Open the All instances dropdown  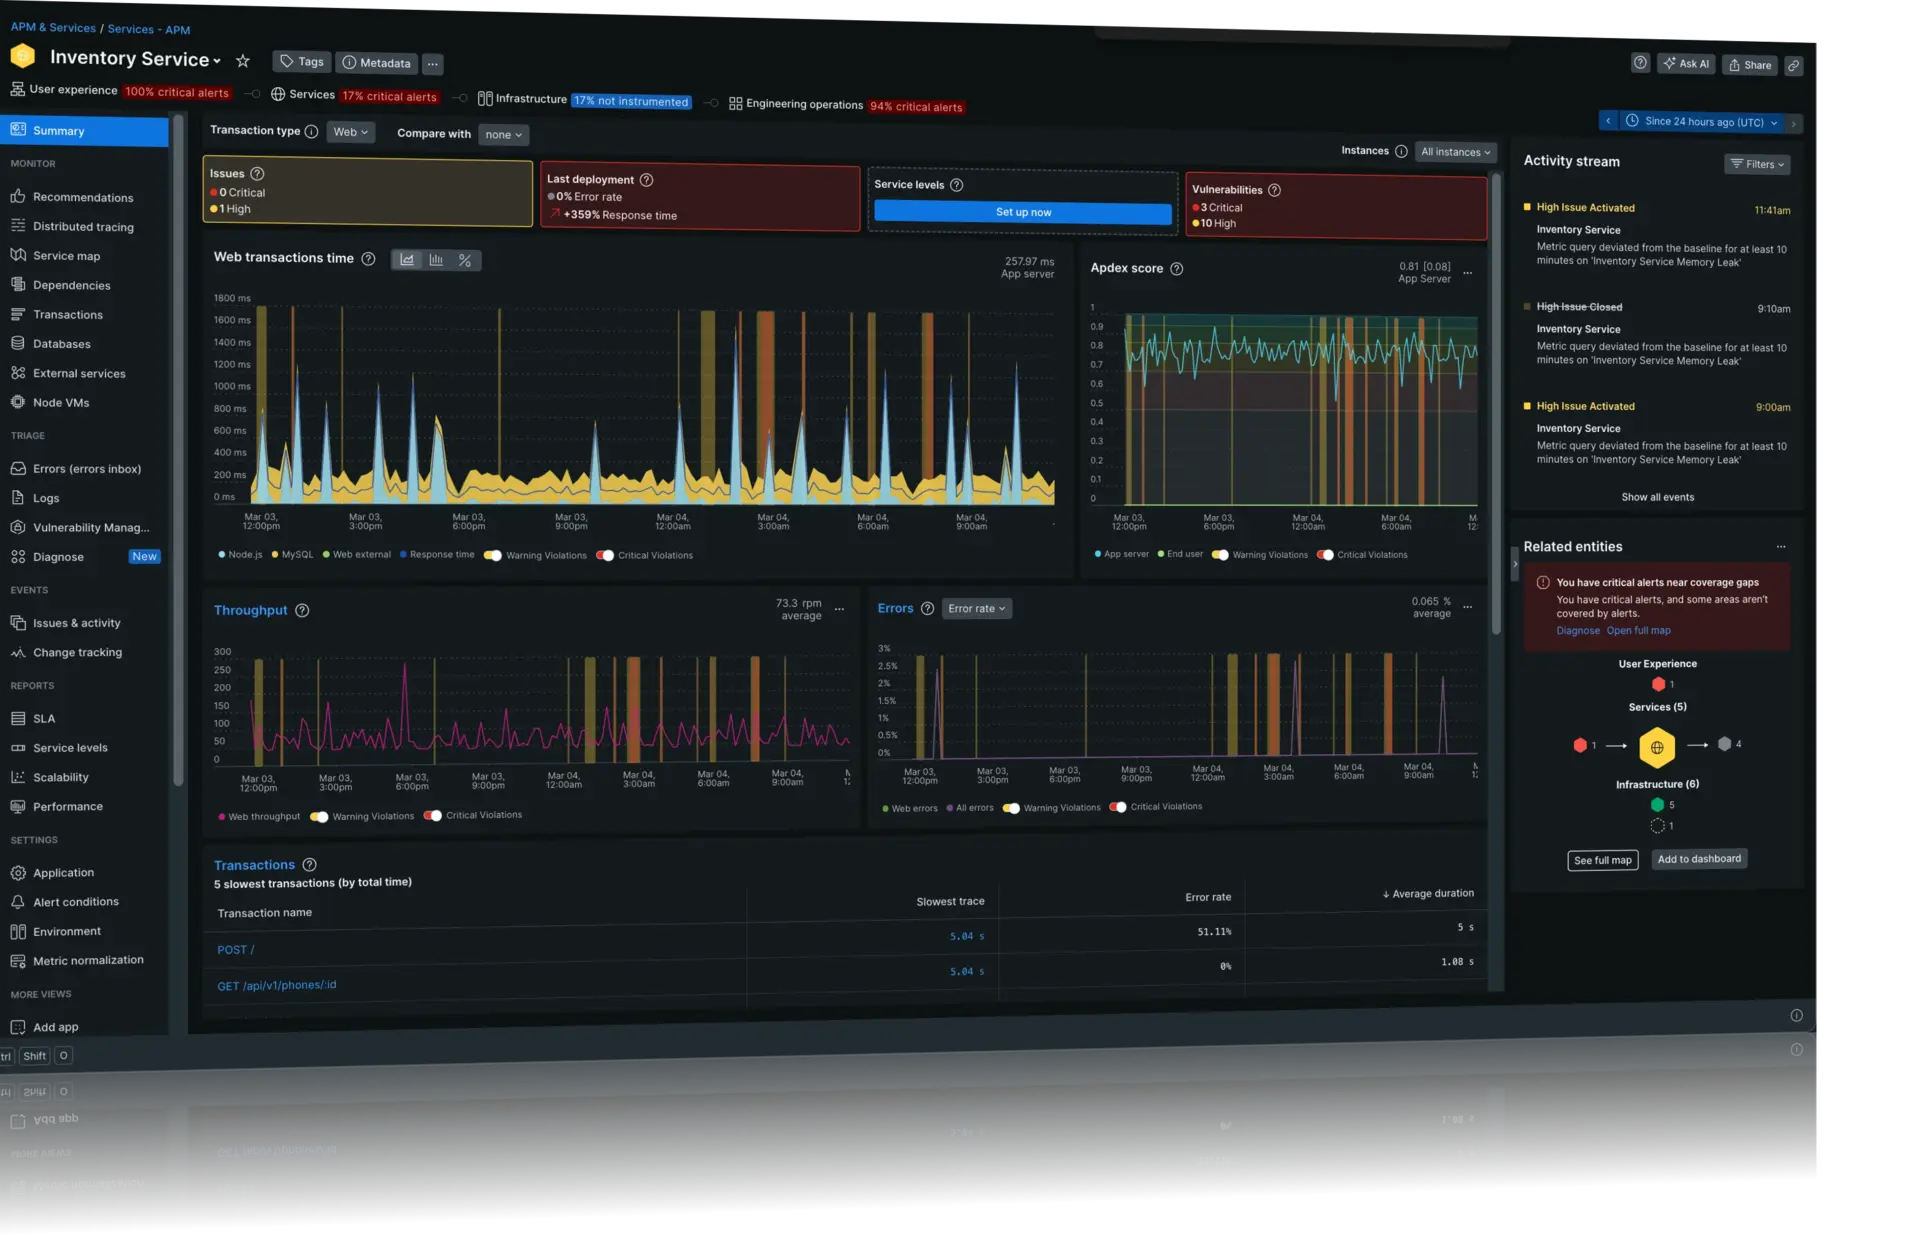(1455, 151)
